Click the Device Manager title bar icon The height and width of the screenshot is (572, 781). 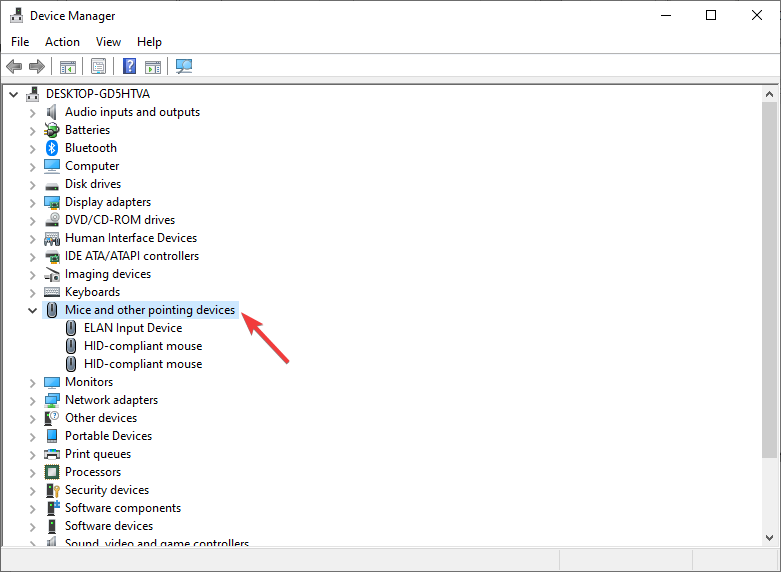coord(16,15)
